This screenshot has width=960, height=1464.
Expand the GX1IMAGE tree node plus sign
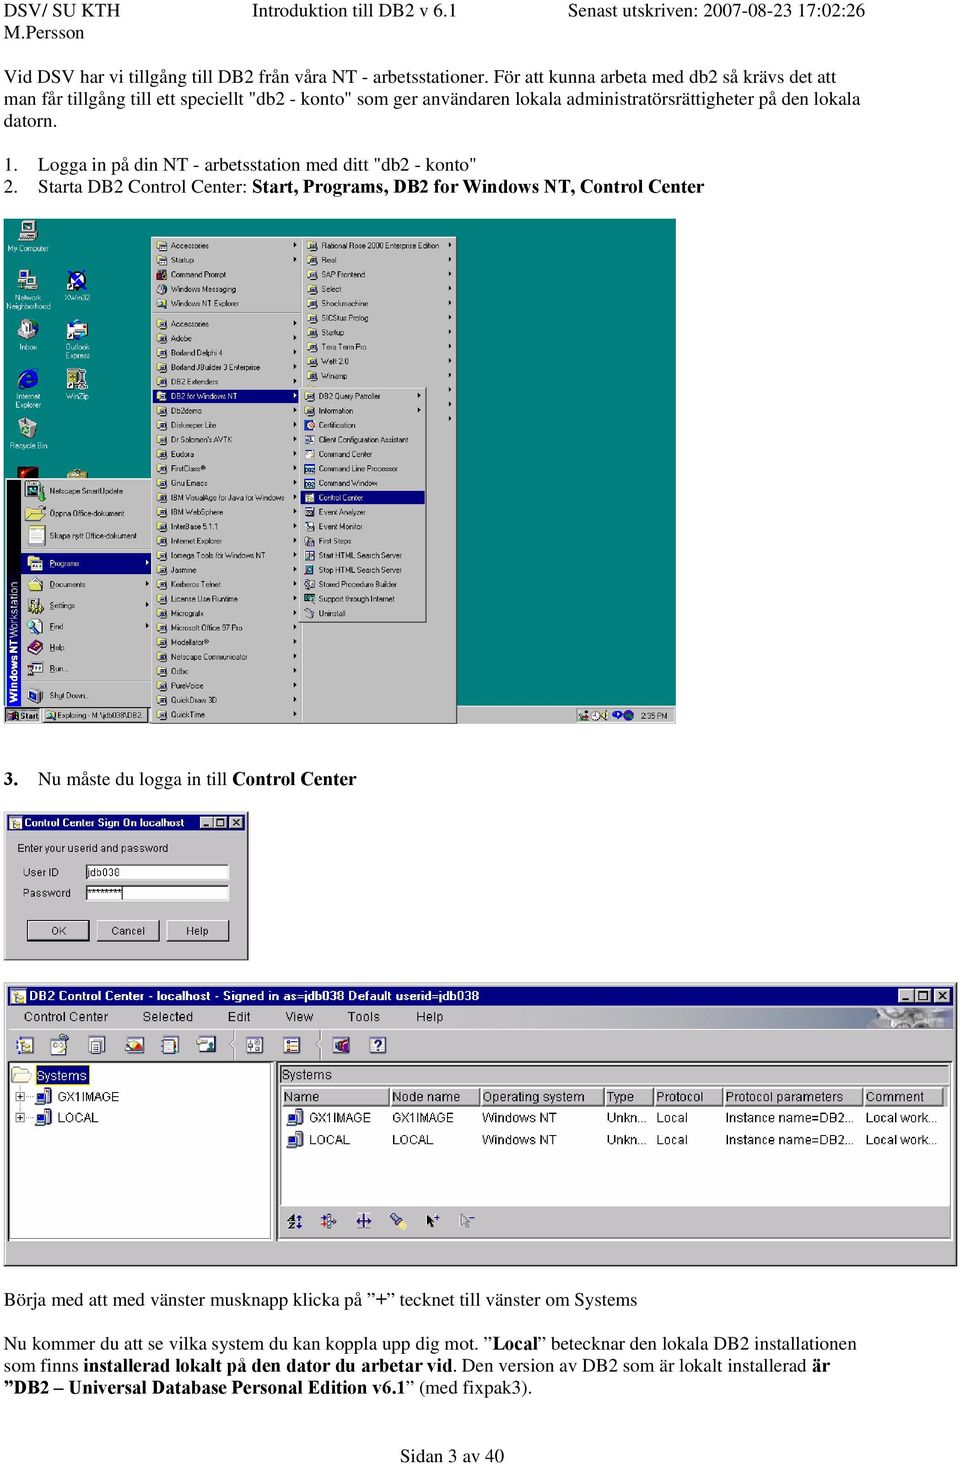point(20,1096)
